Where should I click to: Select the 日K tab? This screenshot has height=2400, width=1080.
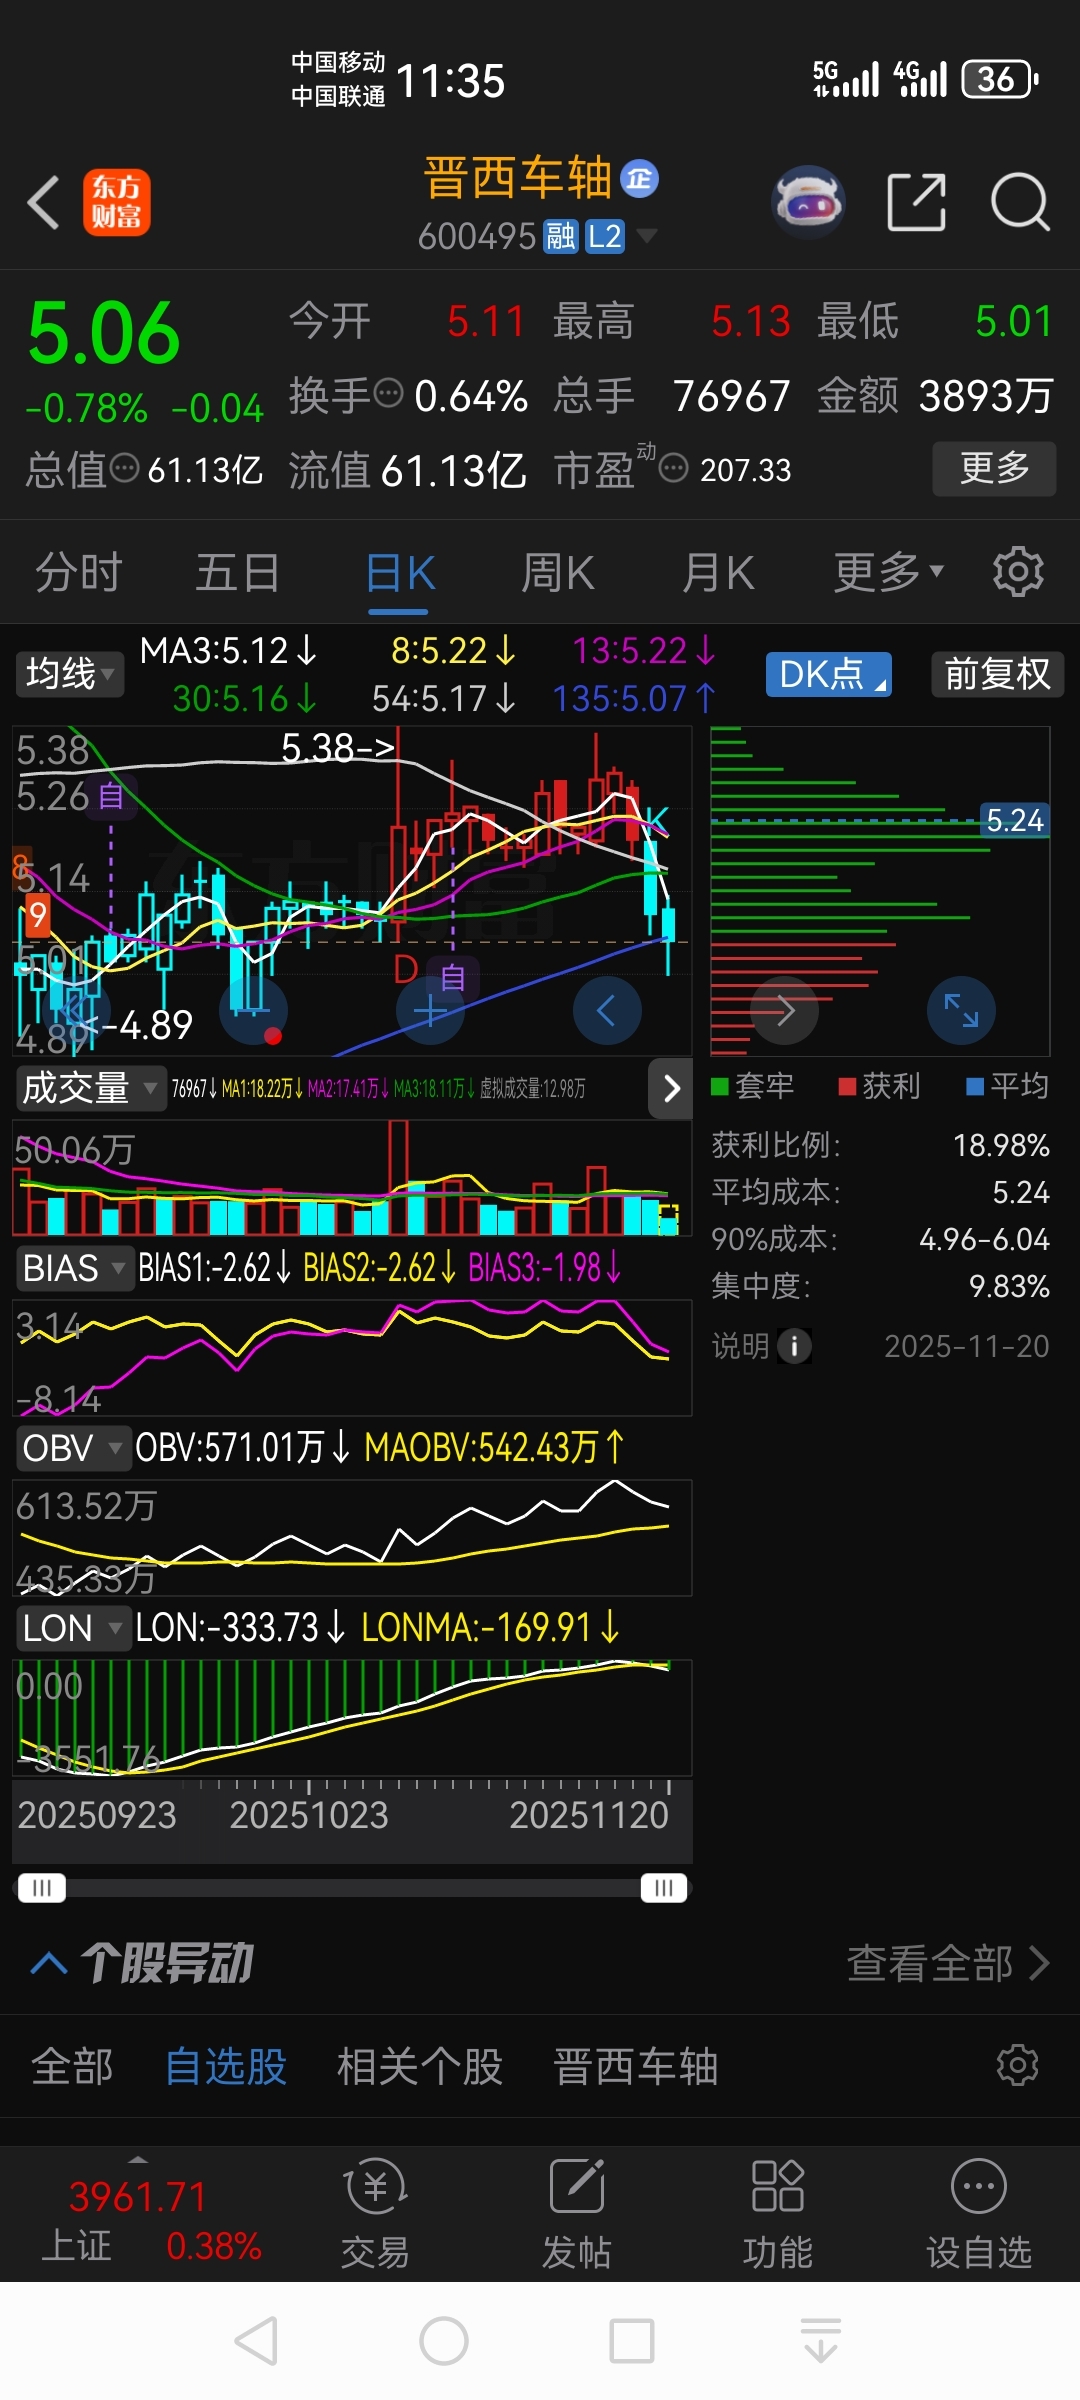(400, 573)
